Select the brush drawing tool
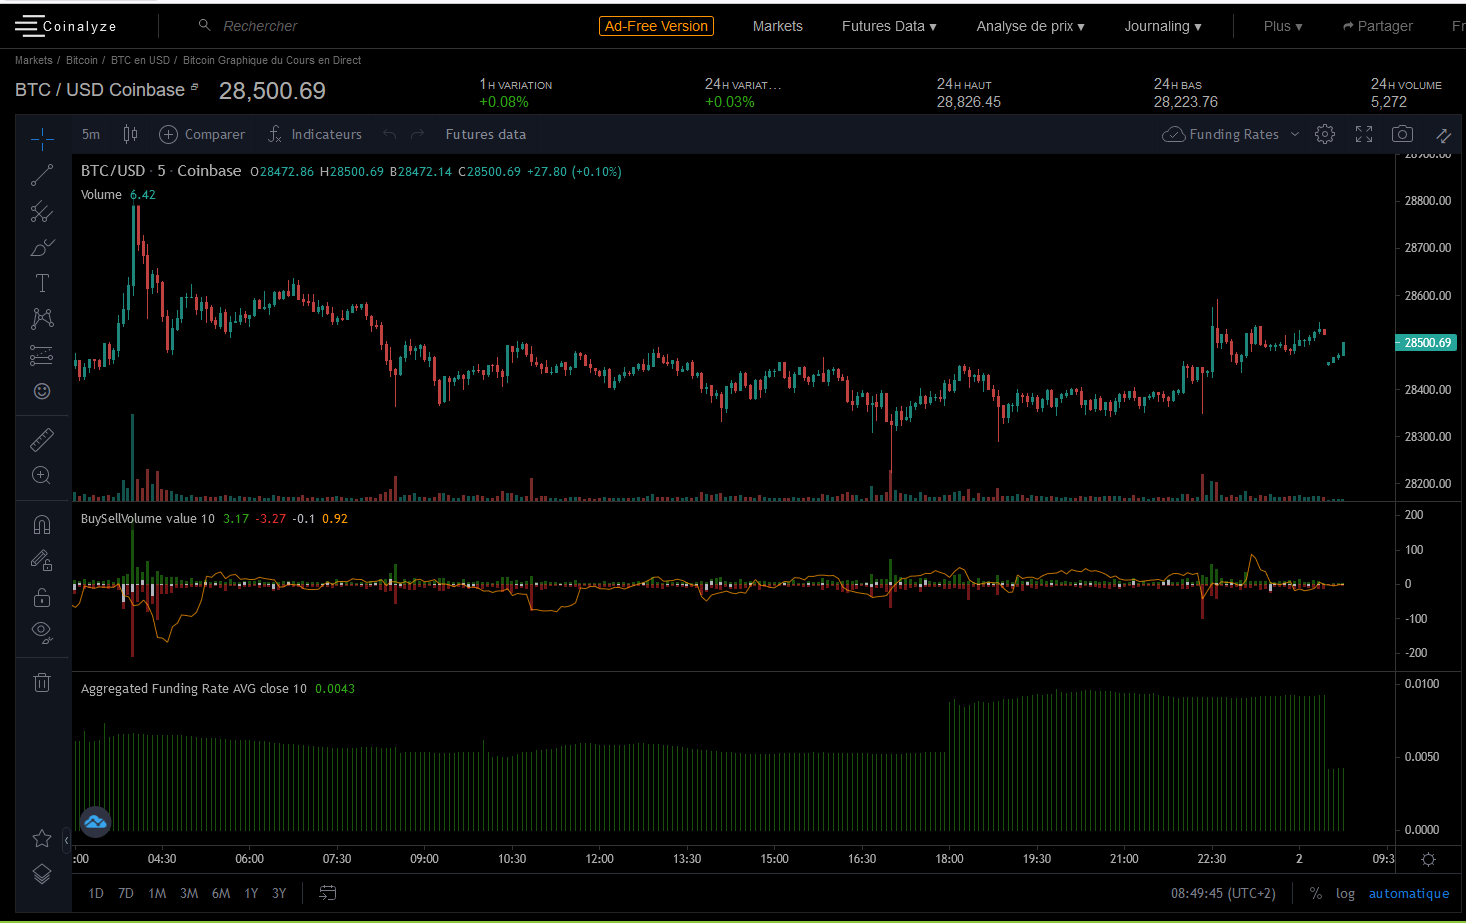This screenshot has width=1466, height=923. click(42, 247)
